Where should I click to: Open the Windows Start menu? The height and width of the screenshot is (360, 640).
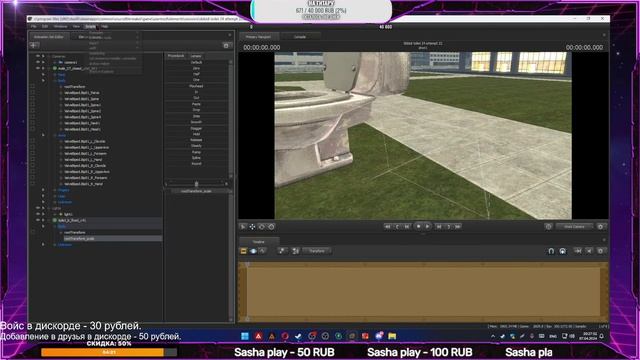[245, 336]
